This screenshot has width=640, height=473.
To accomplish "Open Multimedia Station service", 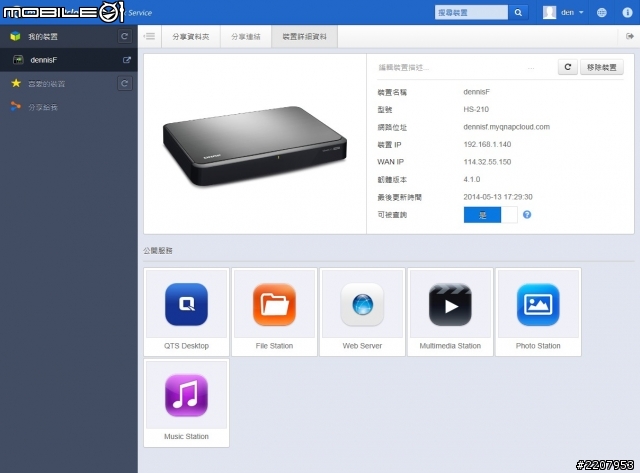I will 450,304.
